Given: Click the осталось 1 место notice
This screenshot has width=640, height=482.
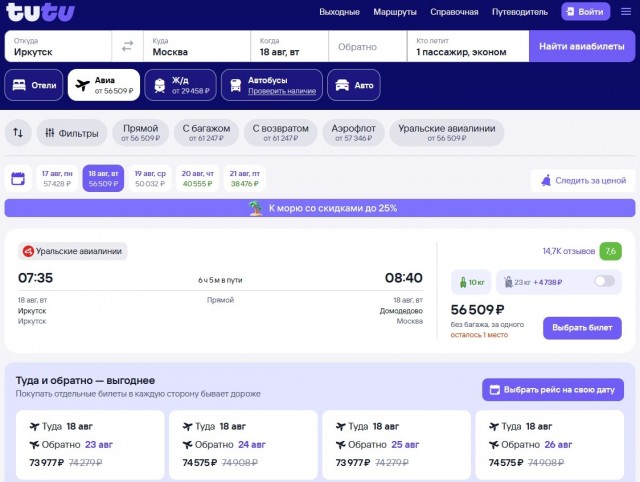Looking at the screenshot, I should point(479,335).
